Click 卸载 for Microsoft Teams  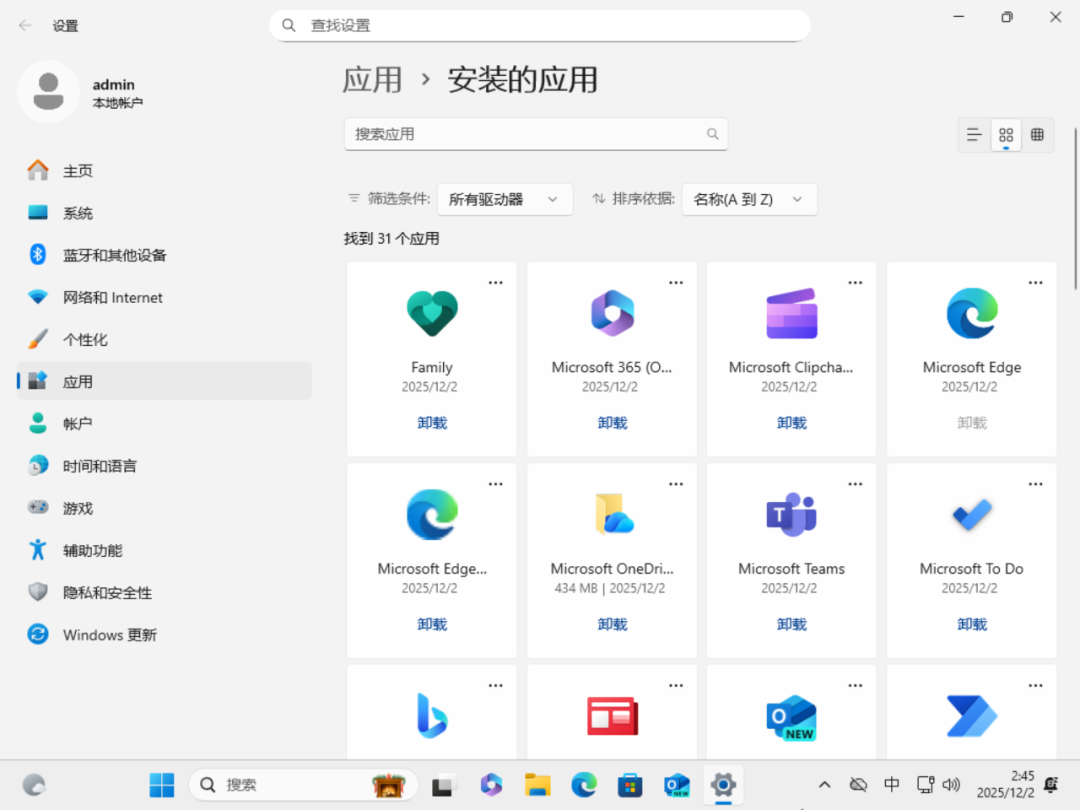coord(791,624)
